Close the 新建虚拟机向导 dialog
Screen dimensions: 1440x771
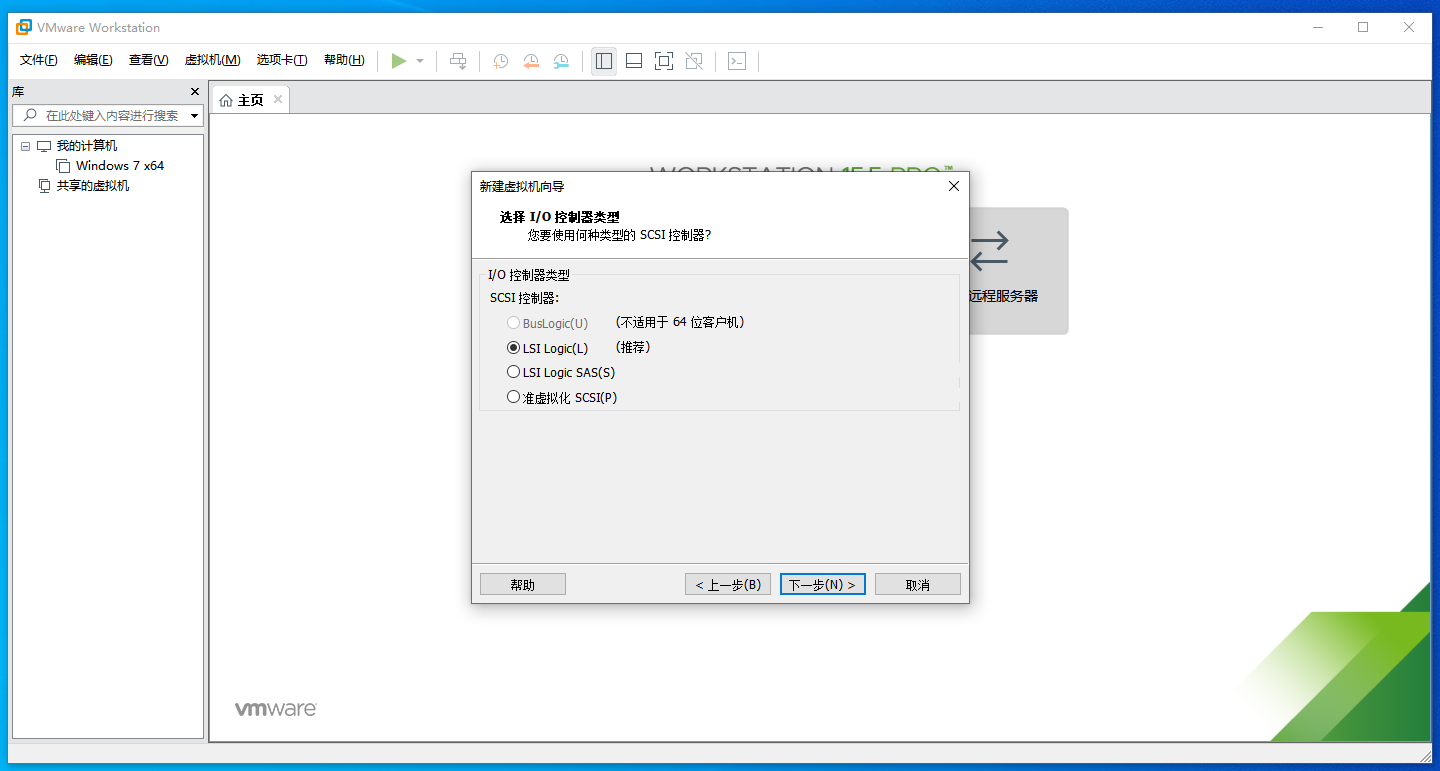tap(953, 186)
